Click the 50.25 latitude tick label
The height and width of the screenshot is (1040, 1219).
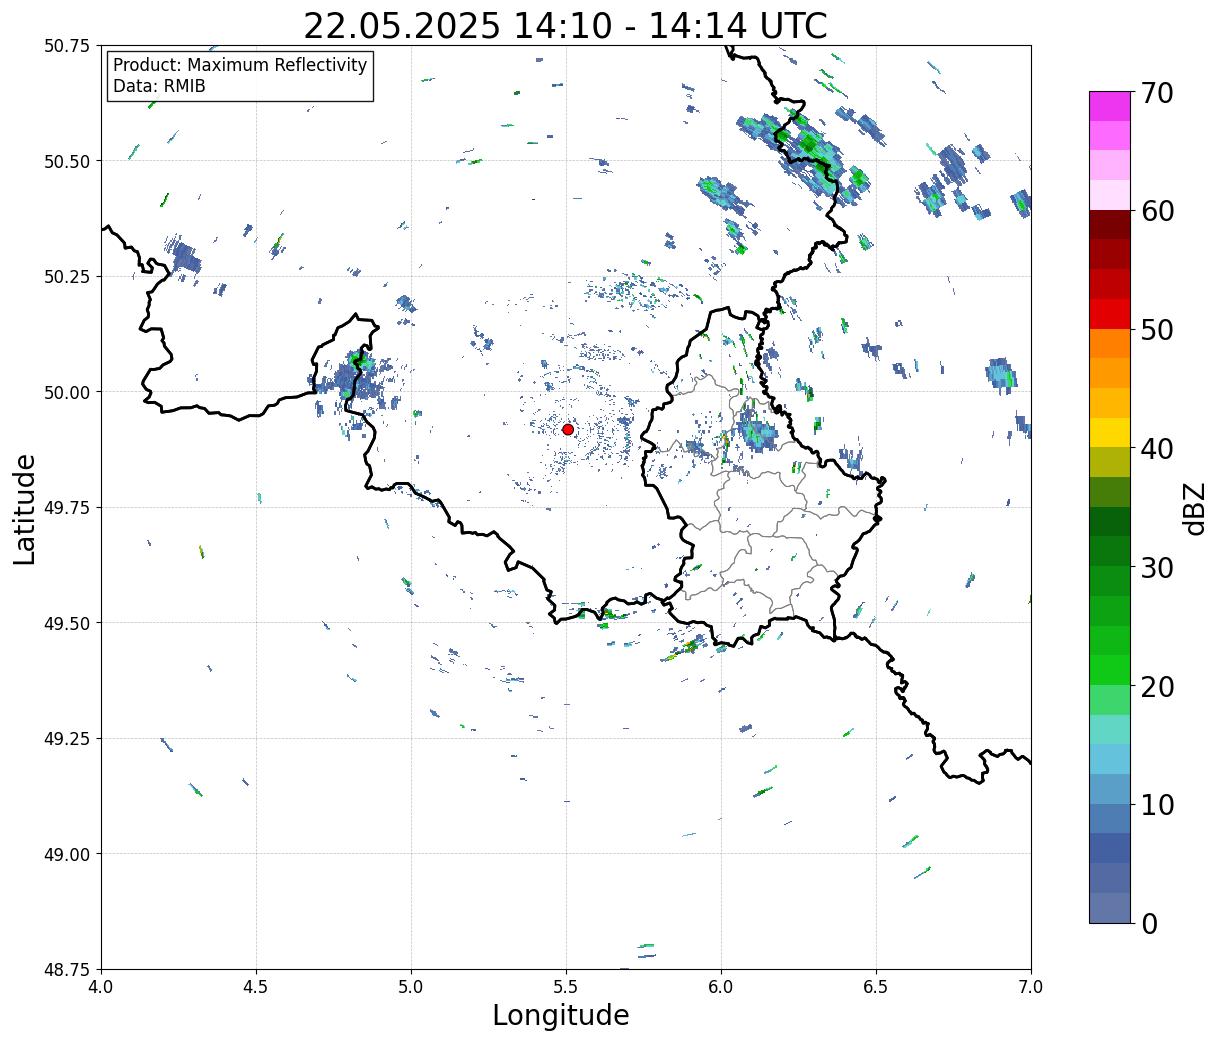[x=67, y=277]
